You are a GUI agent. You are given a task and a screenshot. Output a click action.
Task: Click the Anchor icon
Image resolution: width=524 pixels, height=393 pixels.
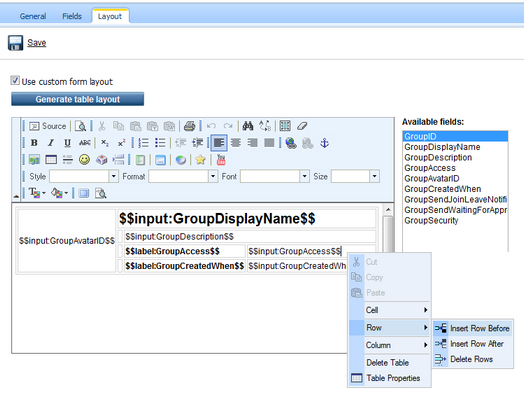[x=324, y=143]
